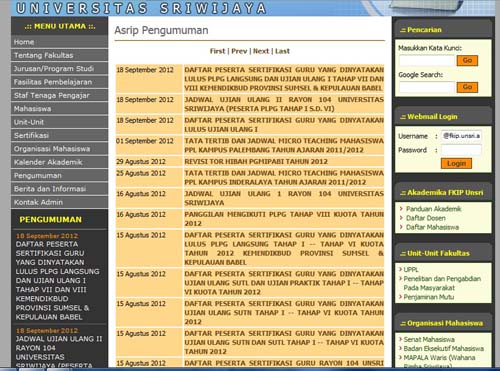Click the webmail Username field
500x371 pixels.
pos(461,136)
